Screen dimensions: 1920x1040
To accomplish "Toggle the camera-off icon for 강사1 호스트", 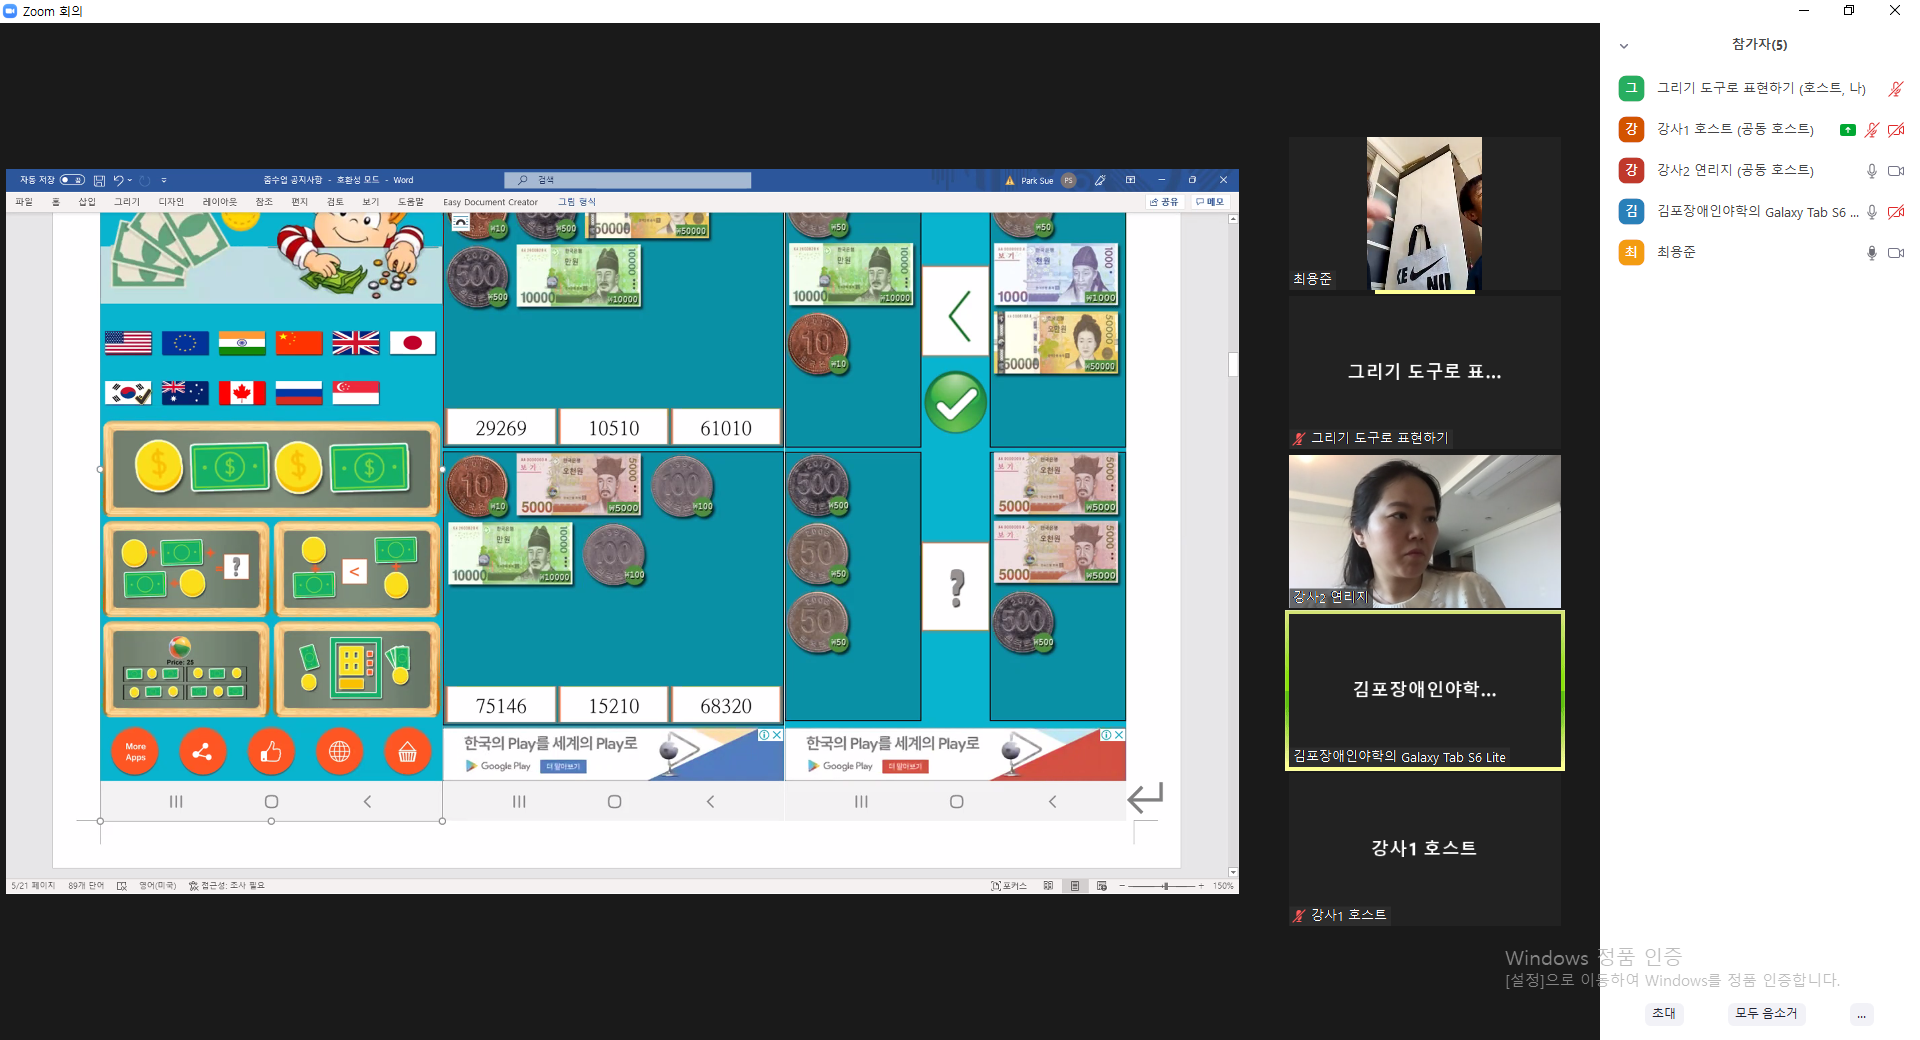I will (x=1896, y=130).
